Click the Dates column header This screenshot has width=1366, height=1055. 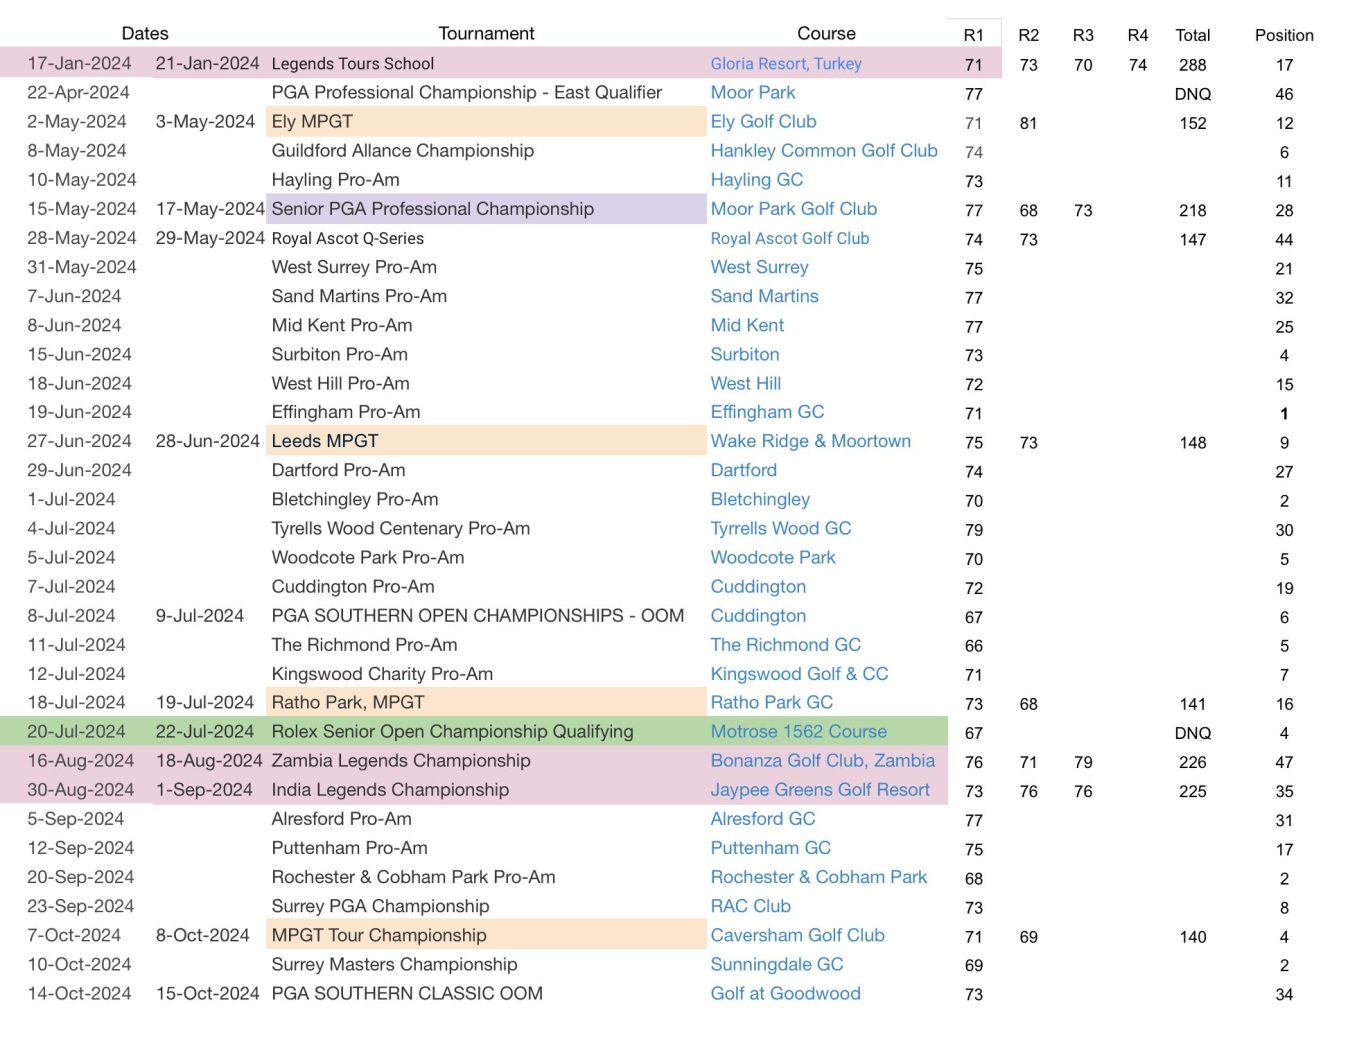pyautogui.click(x=145, y=34)
